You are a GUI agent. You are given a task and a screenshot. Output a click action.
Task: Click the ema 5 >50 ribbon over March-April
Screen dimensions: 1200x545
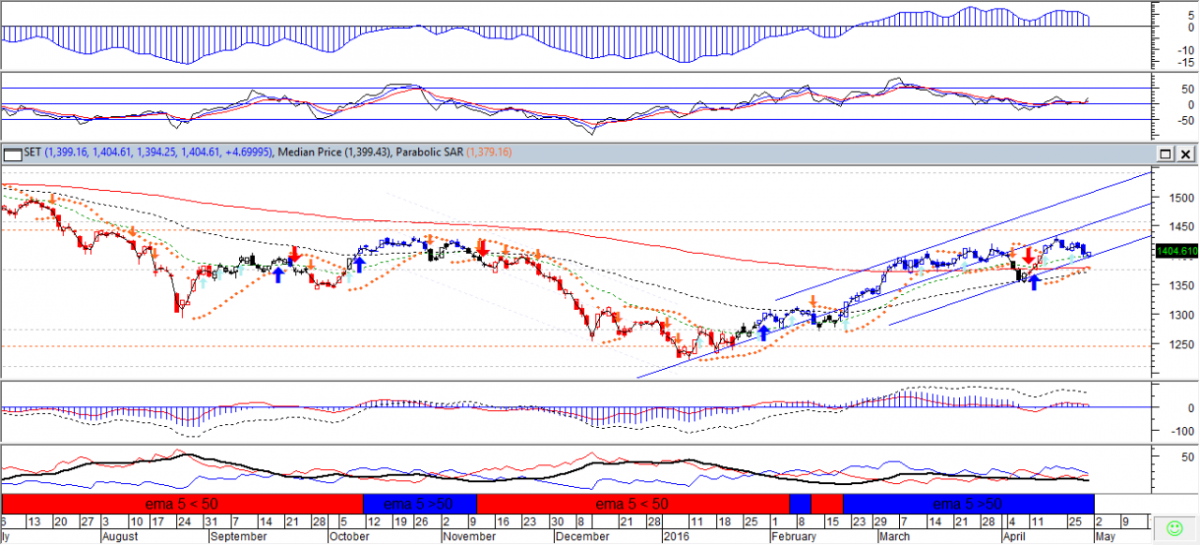968,503
